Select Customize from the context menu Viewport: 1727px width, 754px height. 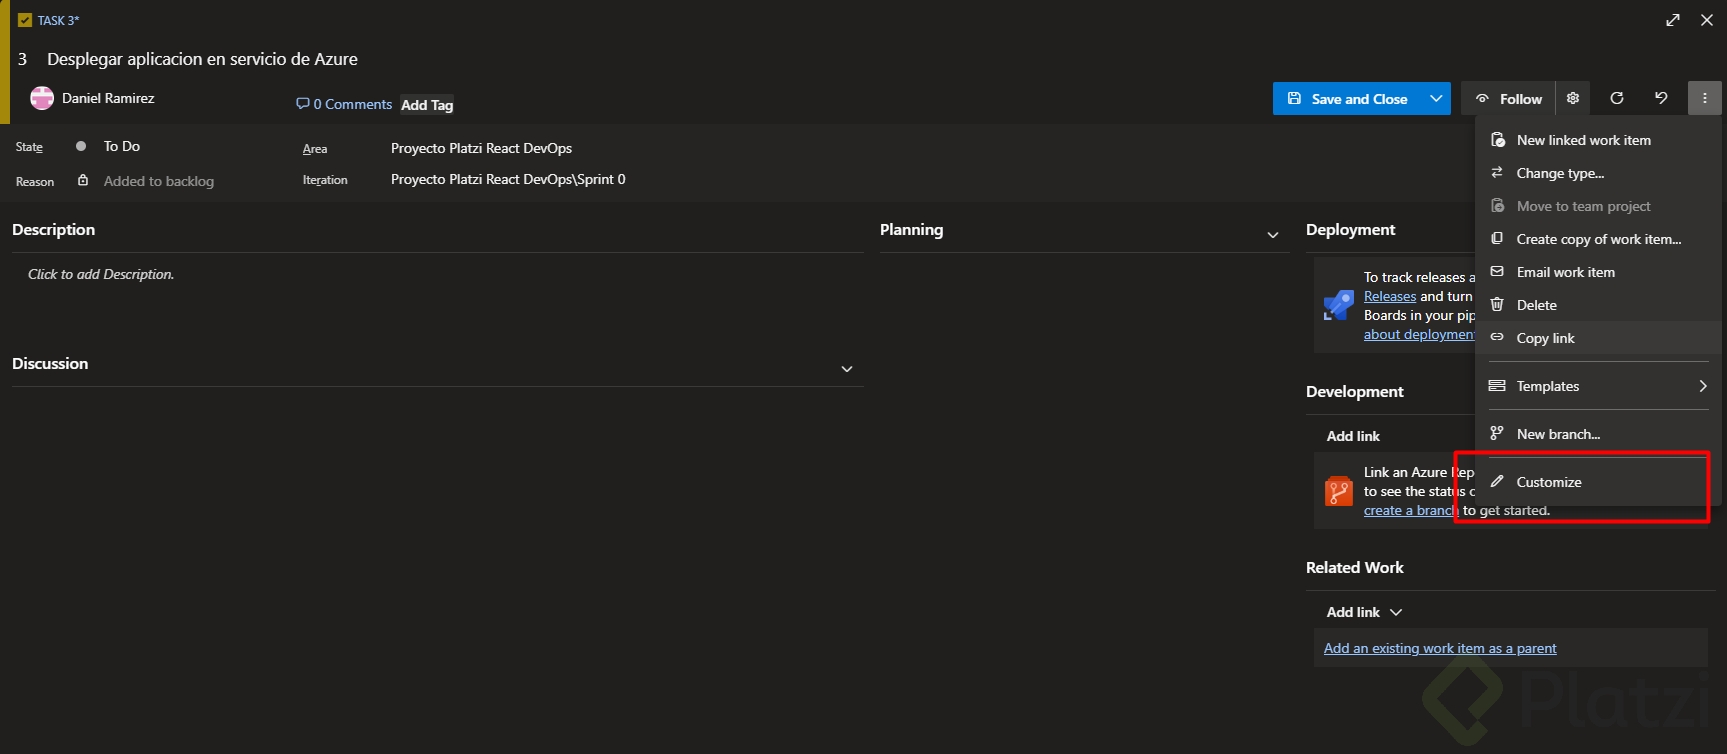point(1549,482)
